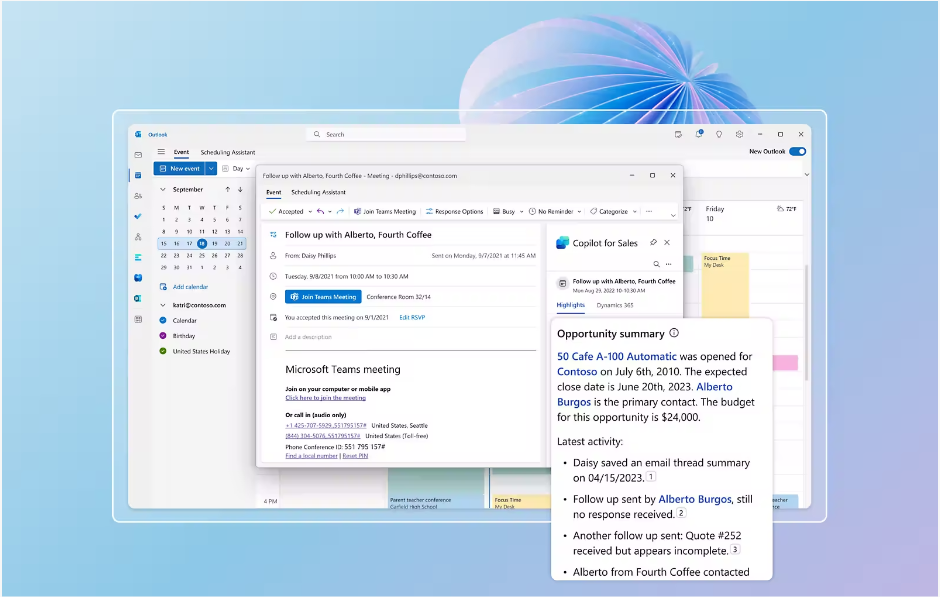Click the undo reply arrow in the meeting toolbar
Viewport: 940px width, 597px height.
click(x=321, y=212)
